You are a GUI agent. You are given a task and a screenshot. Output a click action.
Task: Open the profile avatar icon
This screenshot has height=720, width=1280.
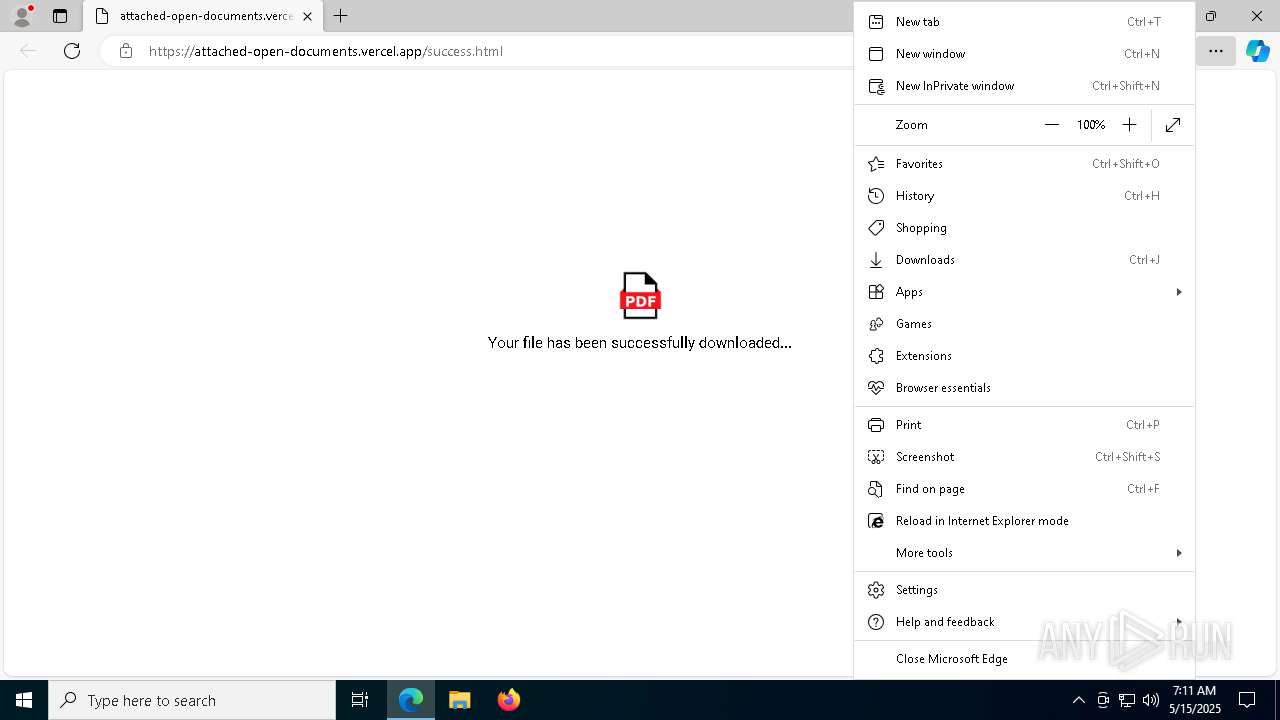[x=21, y=16]
